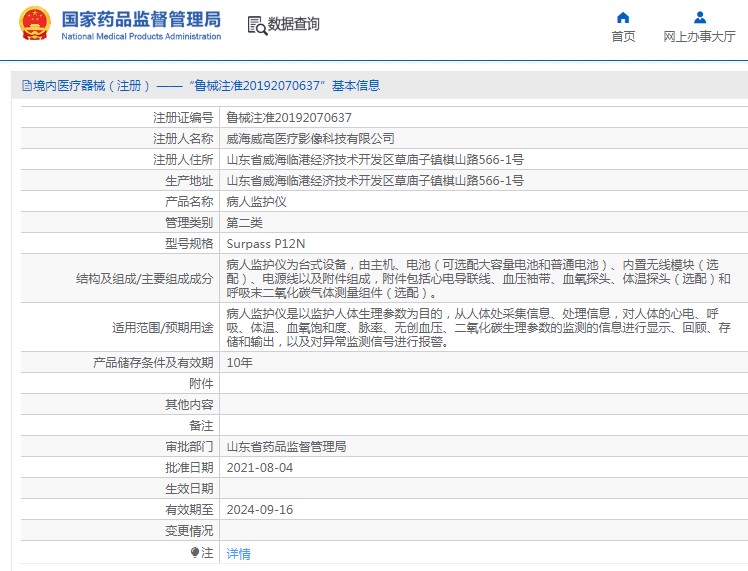748x571 pixels.
Task: Click the national emblem logo
Action: click(x=34, y=24)
